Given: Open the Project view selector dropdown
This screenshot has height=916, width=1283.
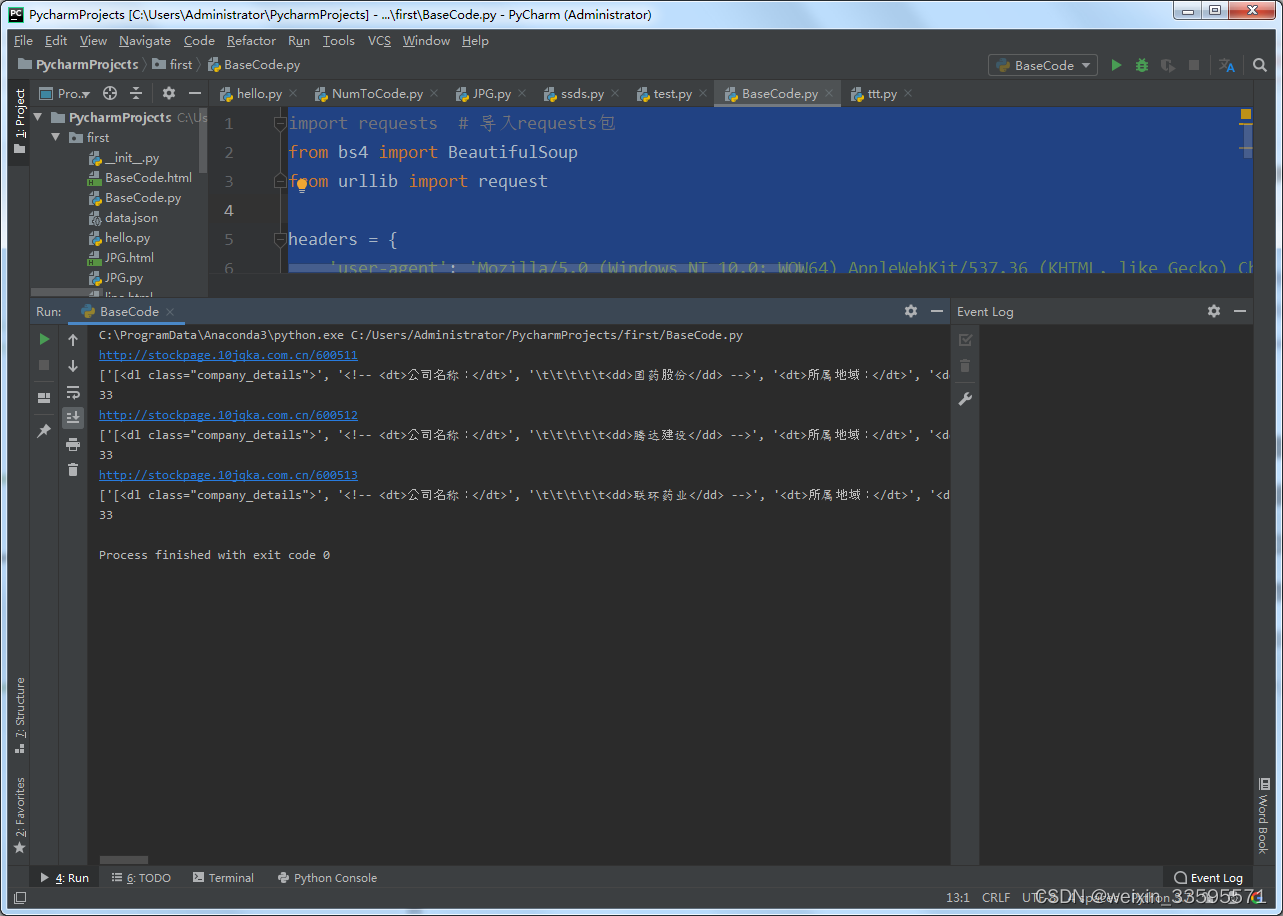Looking at the screenshot, I should tap(65, 93).
